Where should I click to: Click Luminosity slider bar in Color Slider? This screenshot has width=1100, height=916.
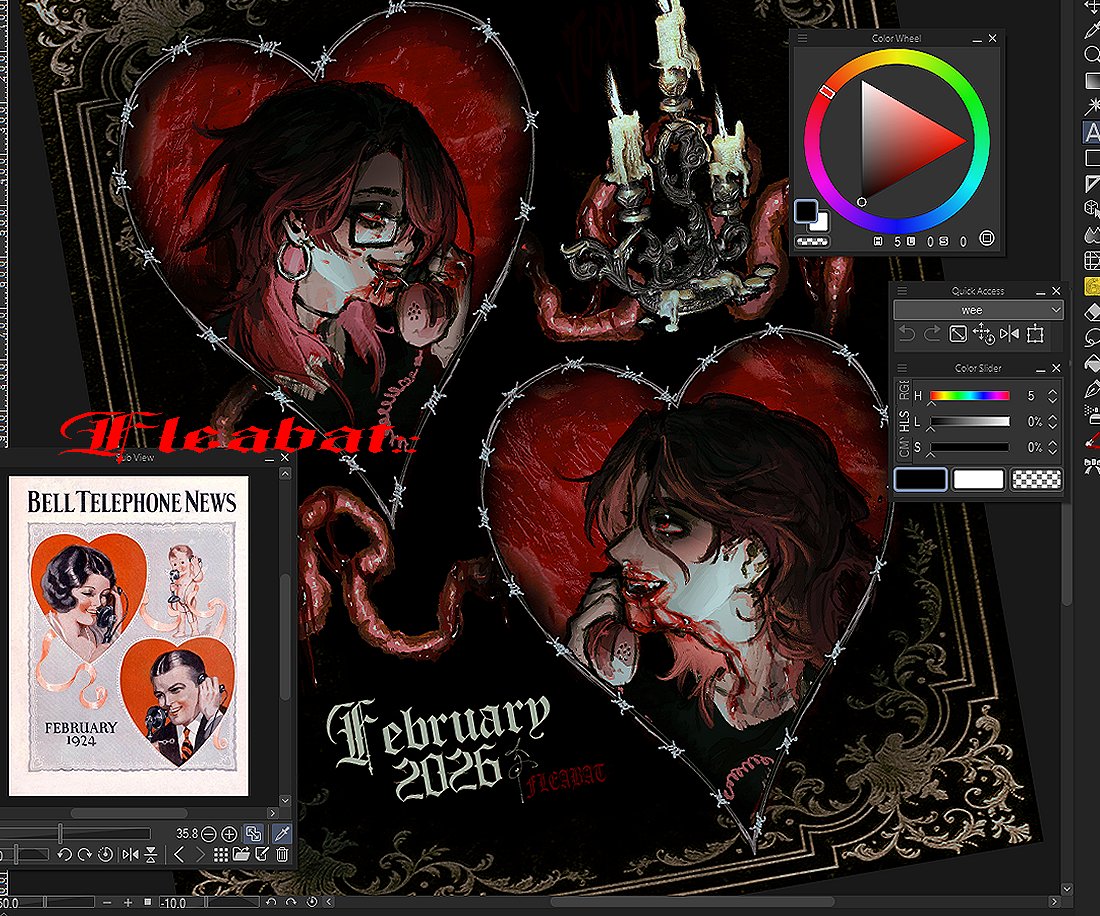[x=970, y=422]
